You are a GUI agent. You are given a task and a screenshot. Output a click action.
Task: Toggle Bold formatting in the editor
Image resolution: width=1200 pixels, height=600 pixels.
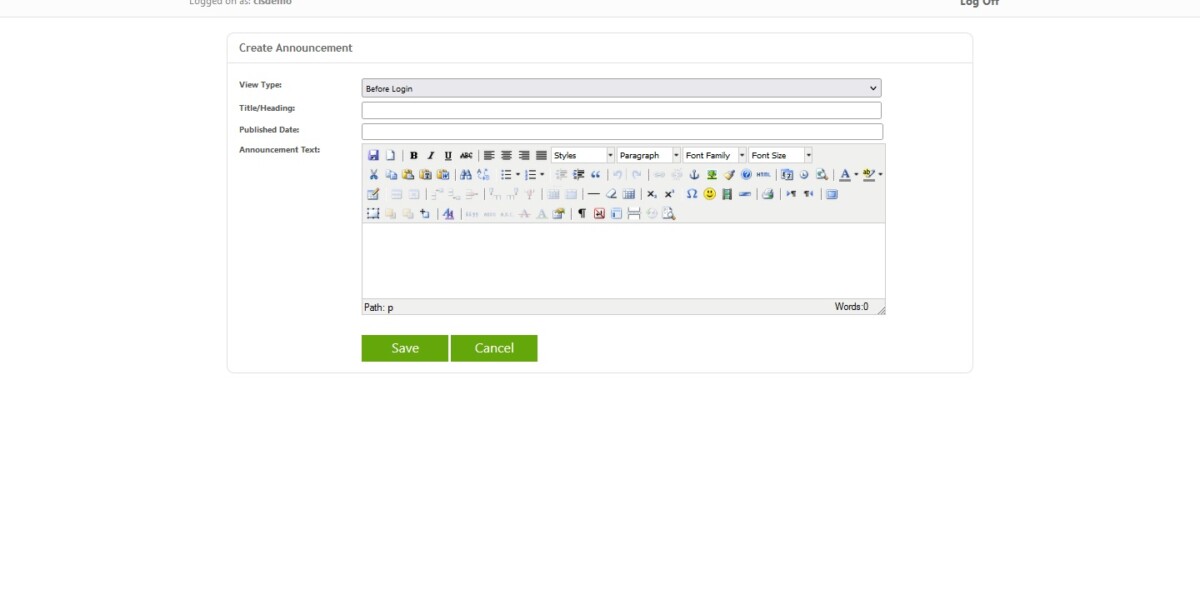tap(414, 155)
